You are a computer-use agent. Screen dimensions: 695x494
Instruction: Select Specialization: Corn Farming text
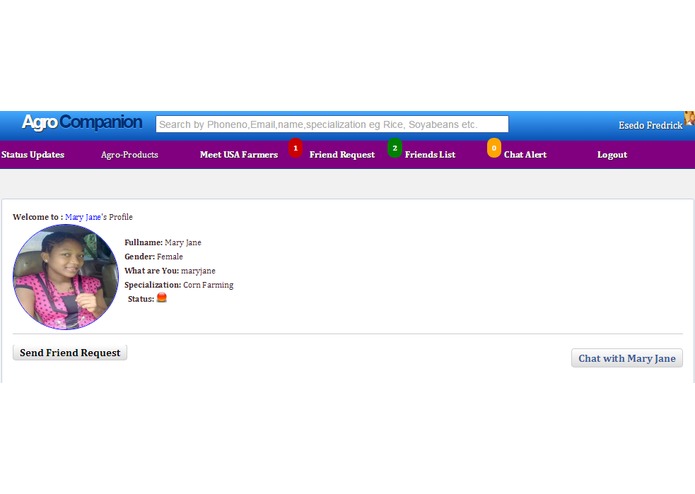coord(179,285)
